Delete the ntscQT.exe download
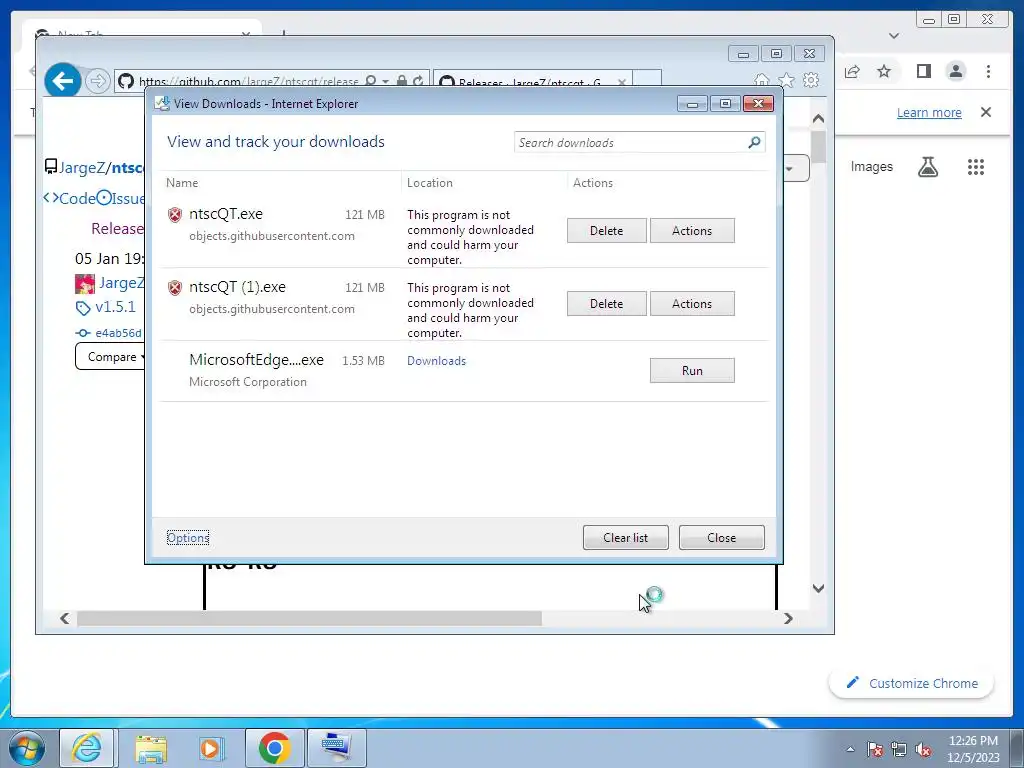 coord(606,231)
